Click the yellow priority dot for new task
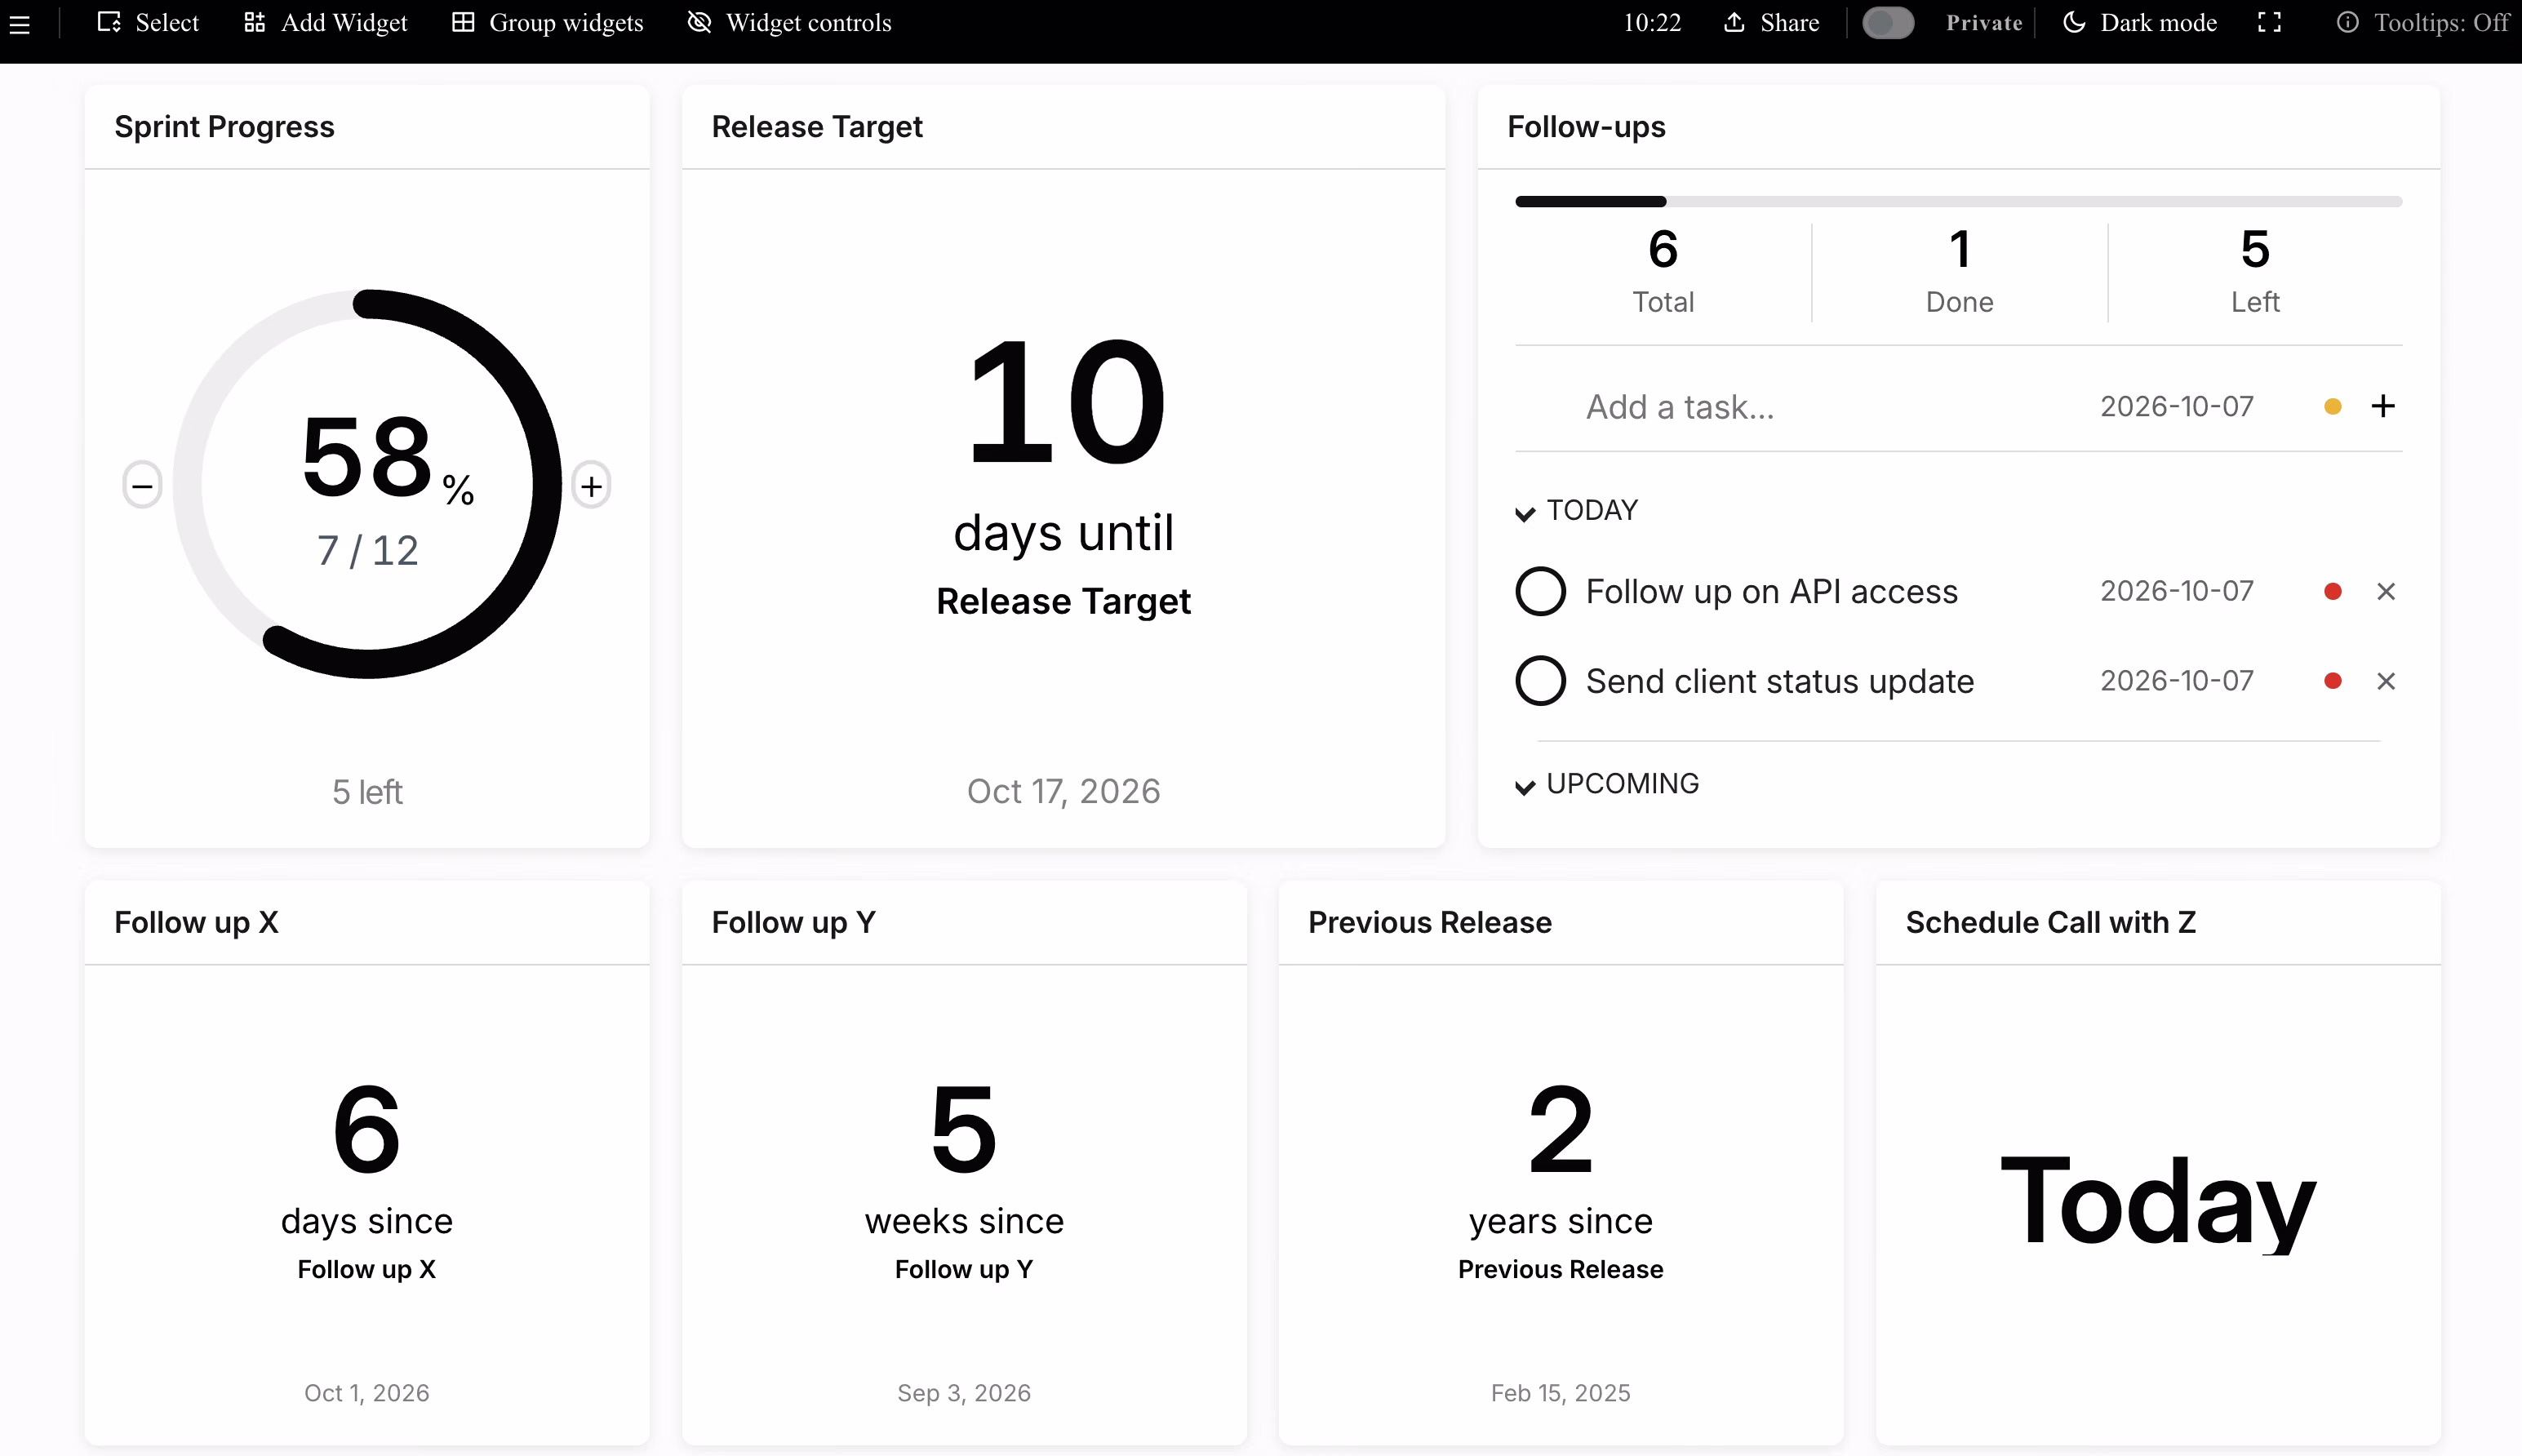The height and width of the screenshot is (1456, 2522). (2332, 406)
